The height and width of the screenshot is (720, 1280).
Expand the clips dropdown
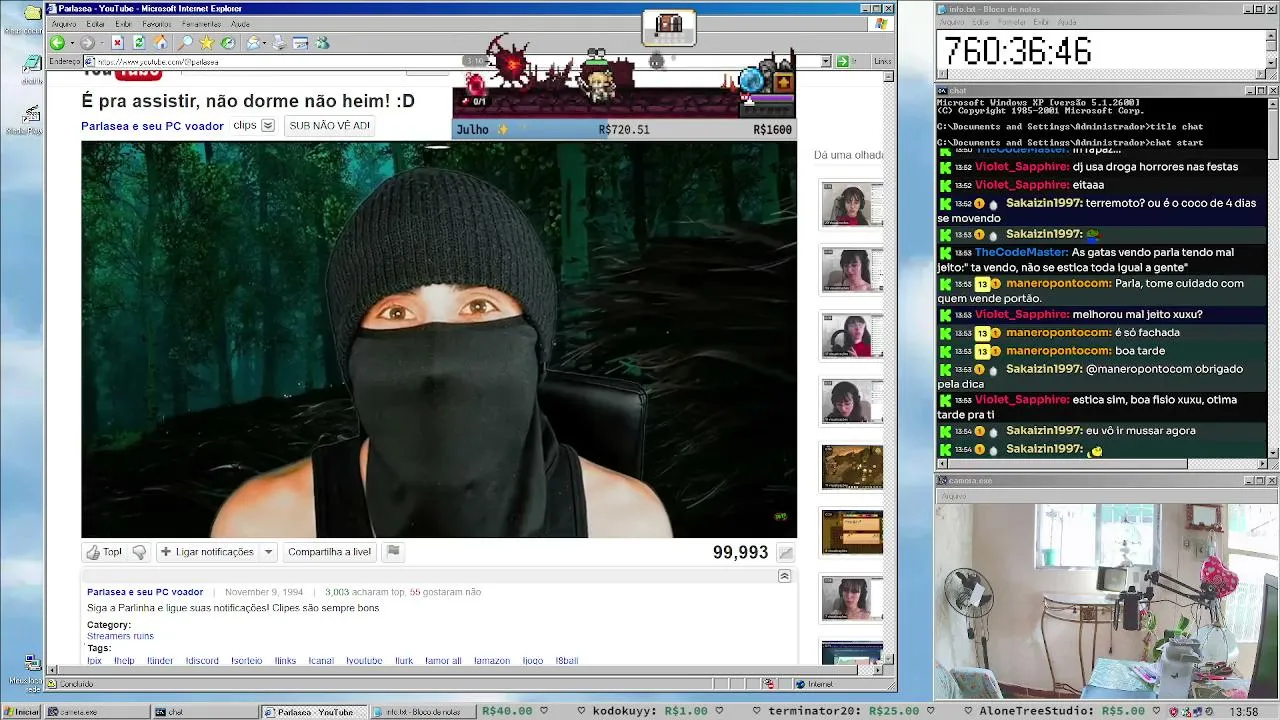pos(268,126)
